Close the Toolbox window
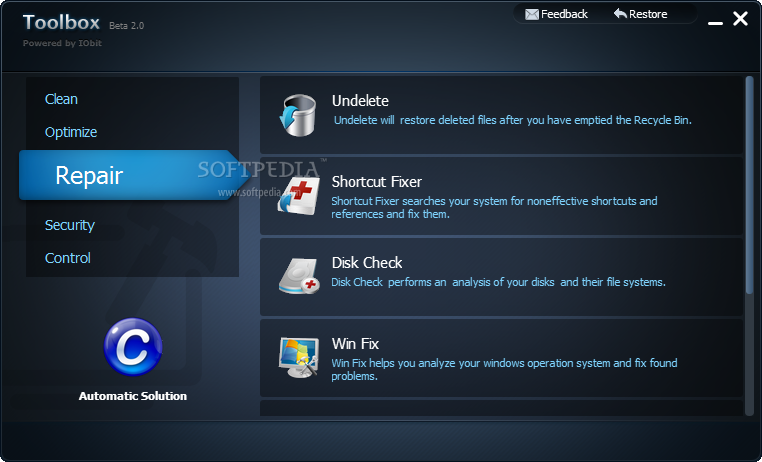The image size is (762, 462). (740, 19)
